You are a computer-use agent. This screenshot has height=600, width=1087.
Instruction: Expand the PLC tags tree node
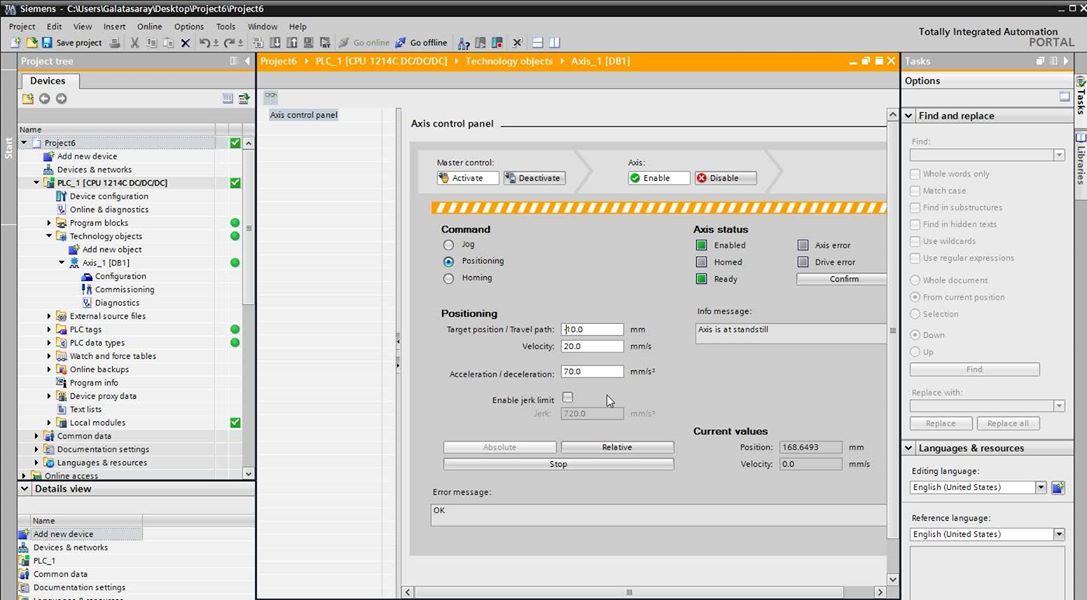coord(49,329)
